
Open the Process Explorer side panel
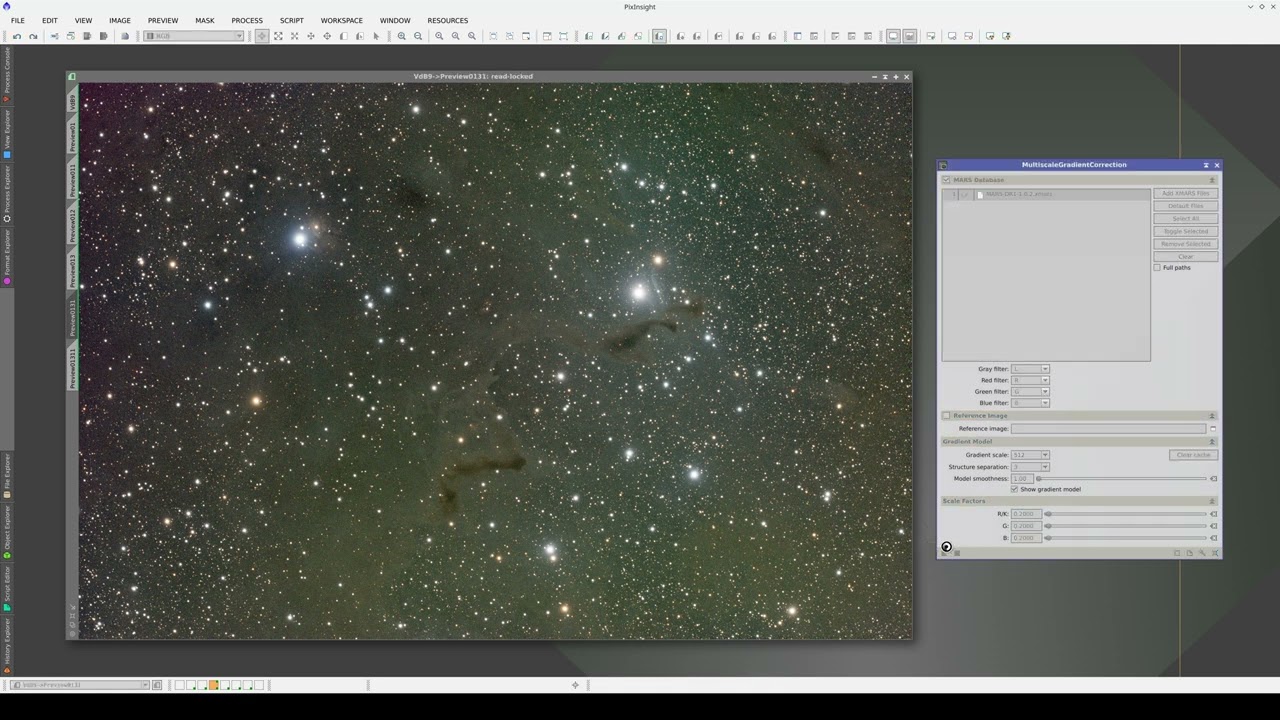pos(7,195)
